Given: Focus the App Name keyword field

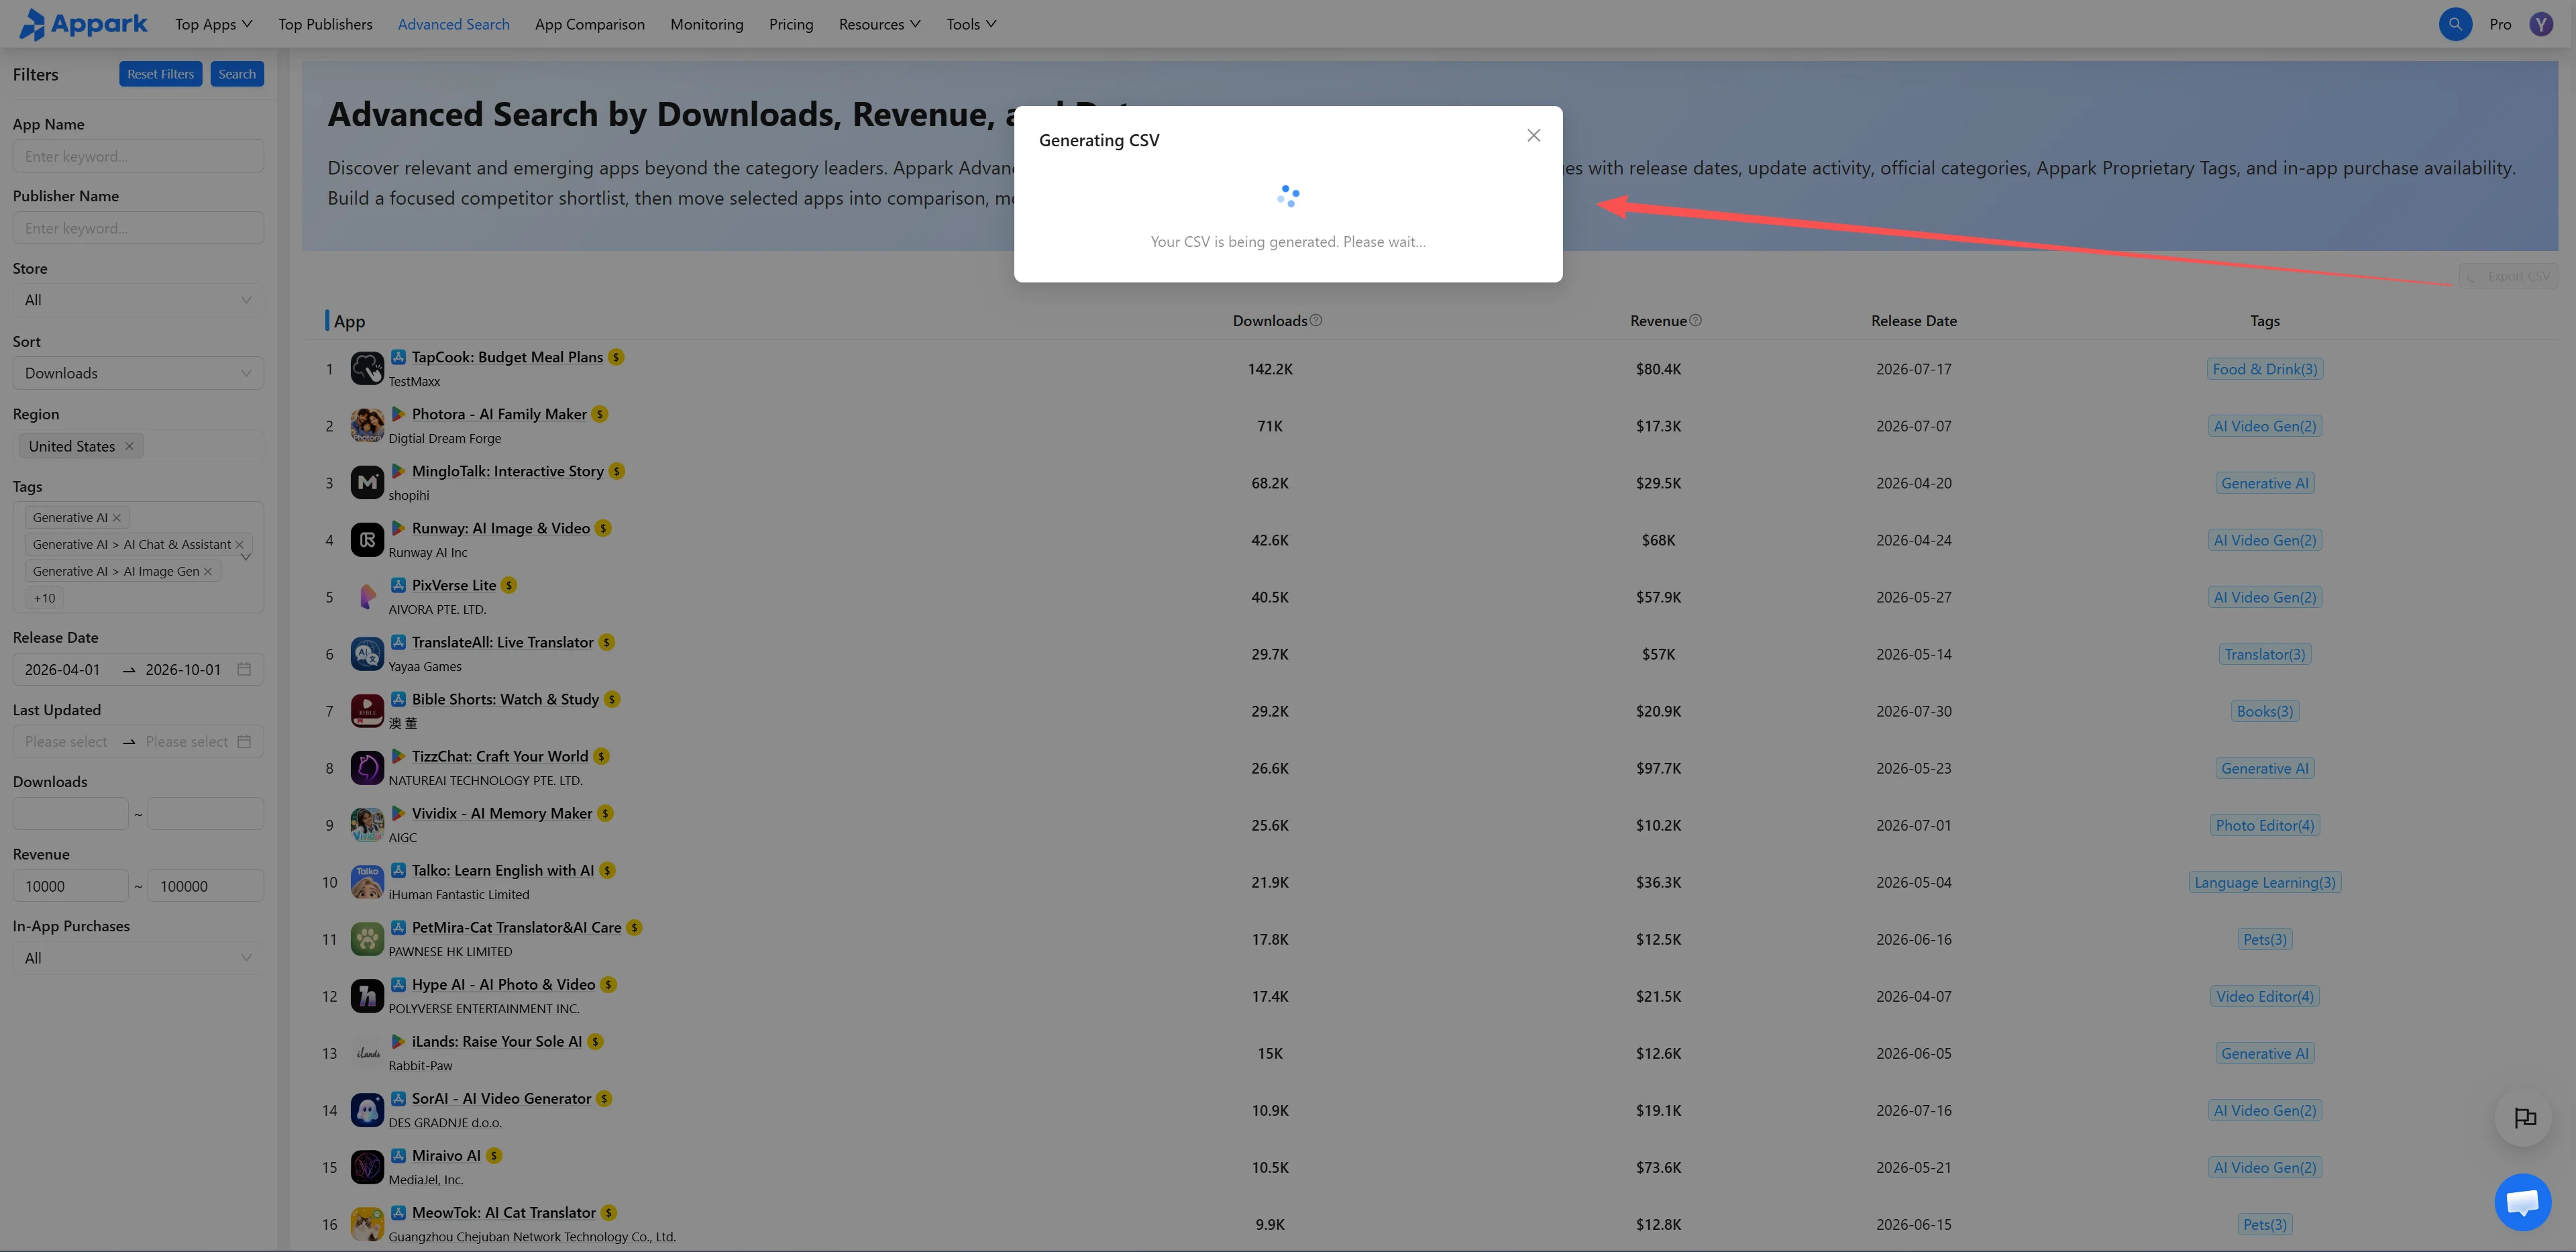Looking at the screenshot, I should [x=138, y=156].
